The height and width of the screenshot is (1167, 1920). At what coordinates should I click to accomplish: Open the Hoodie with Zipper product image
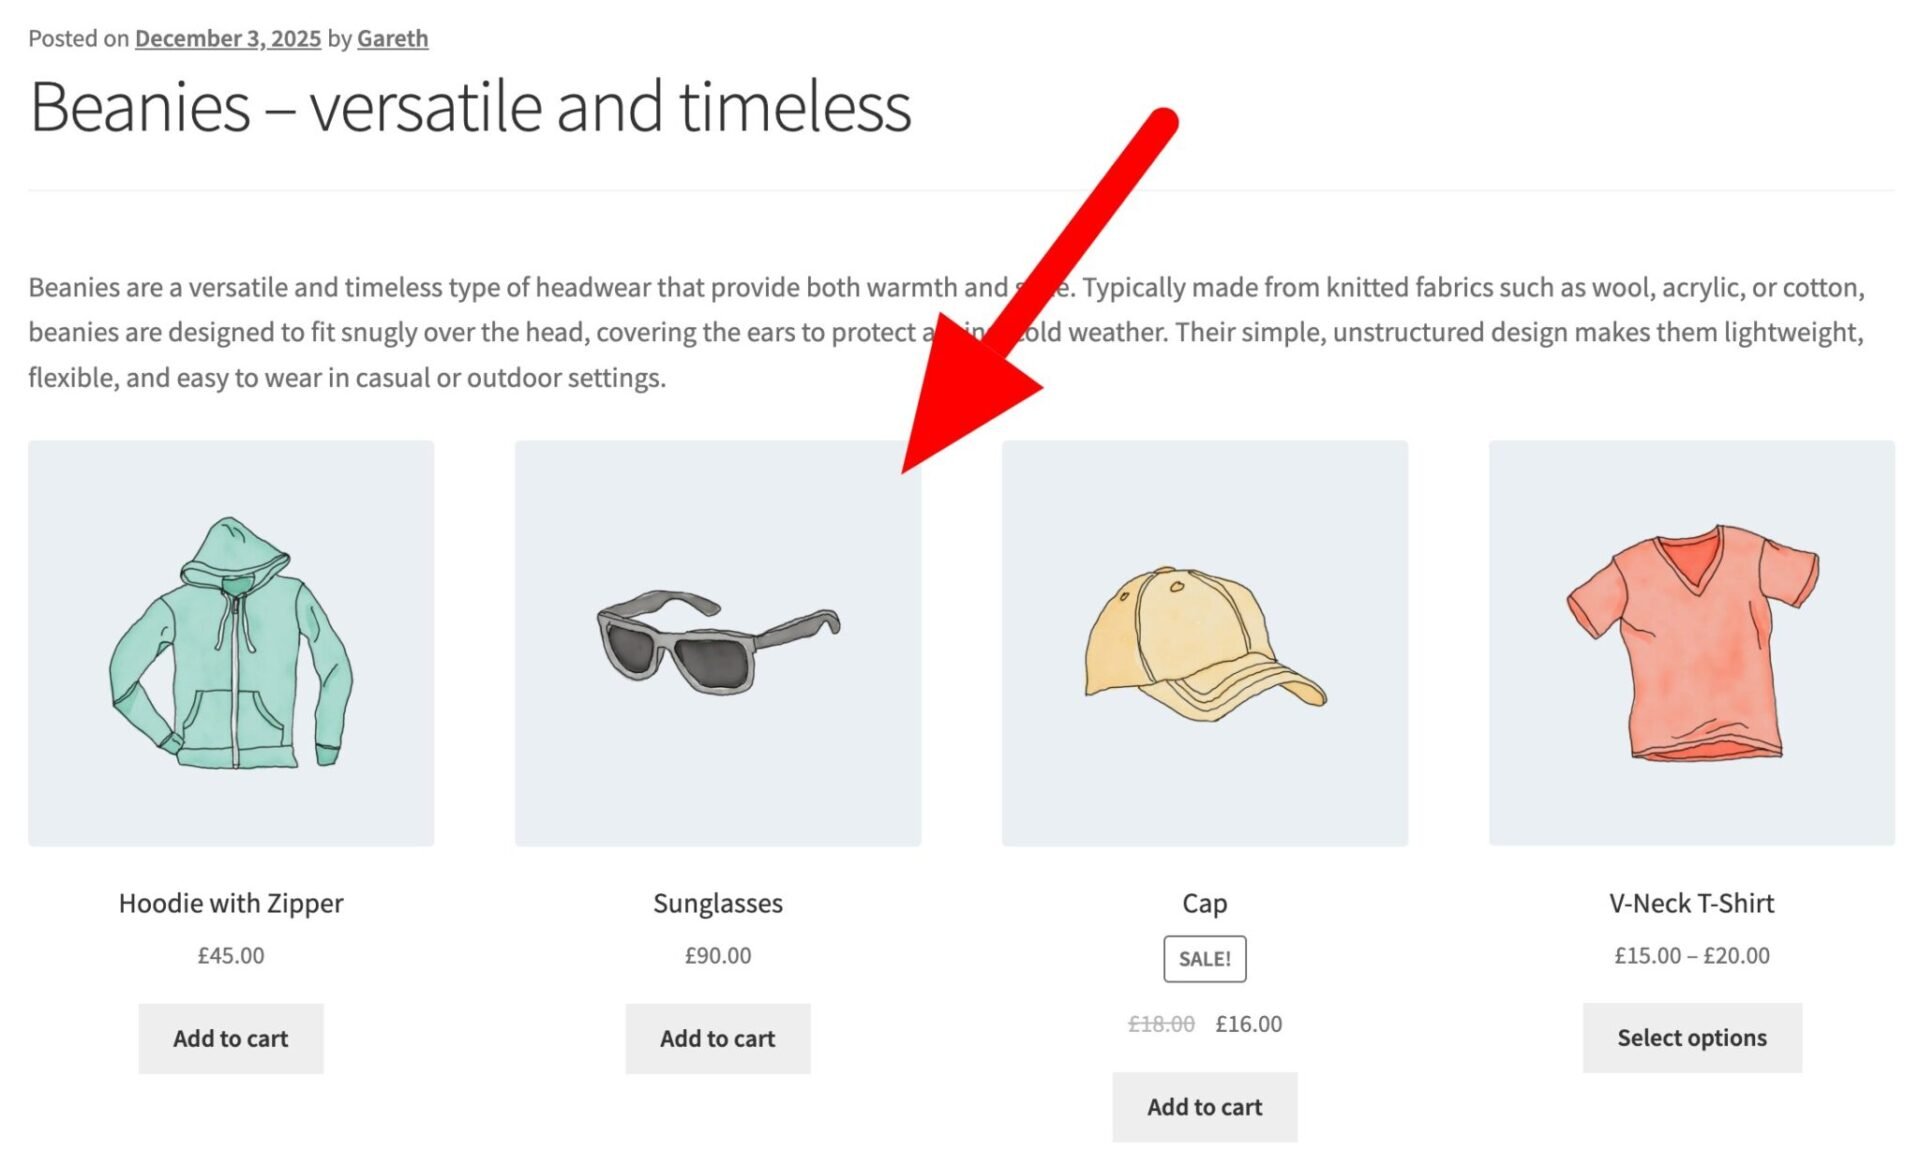[x=230, y=640]
